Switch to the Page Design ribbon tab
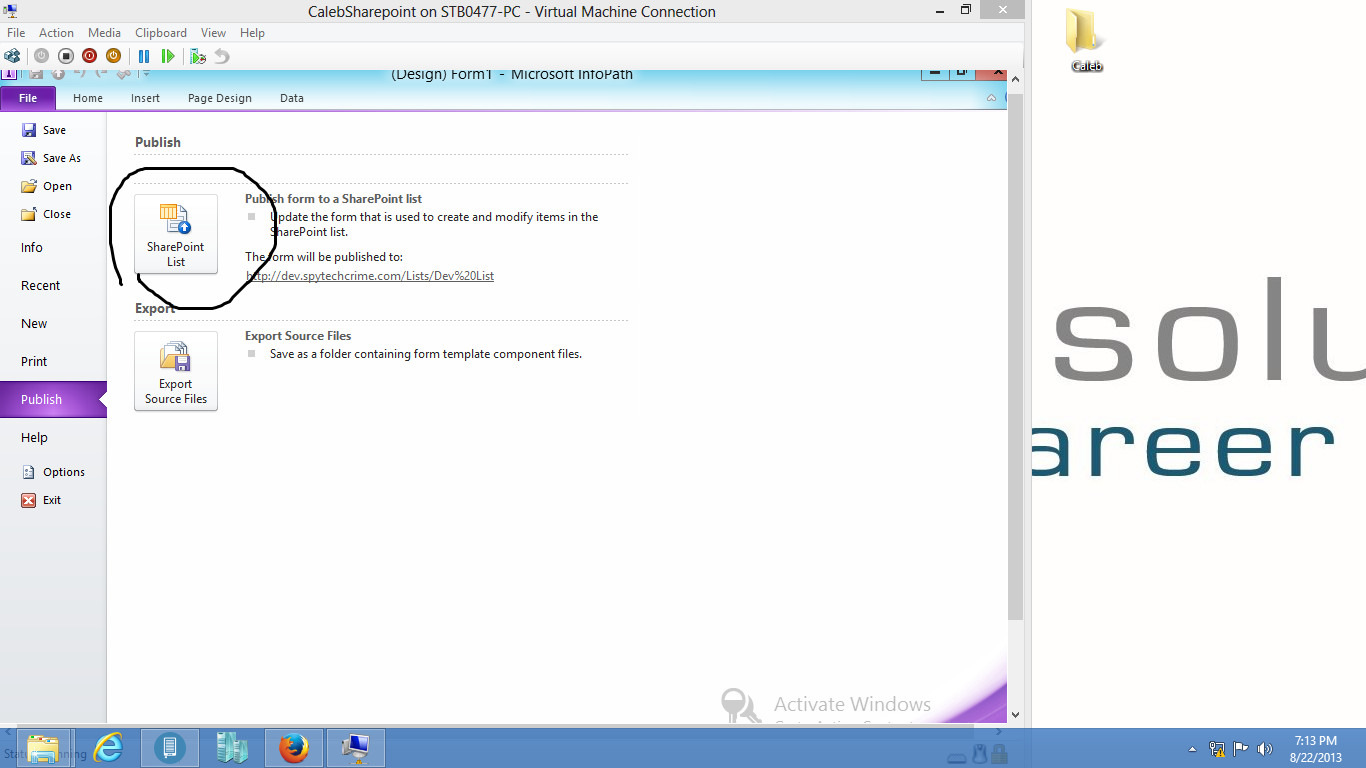The image size is (1366, 768). 220,98
